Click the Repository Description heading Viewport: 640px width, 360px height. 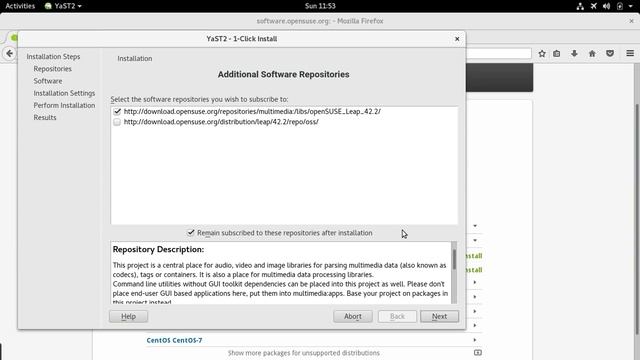[158, 249]
